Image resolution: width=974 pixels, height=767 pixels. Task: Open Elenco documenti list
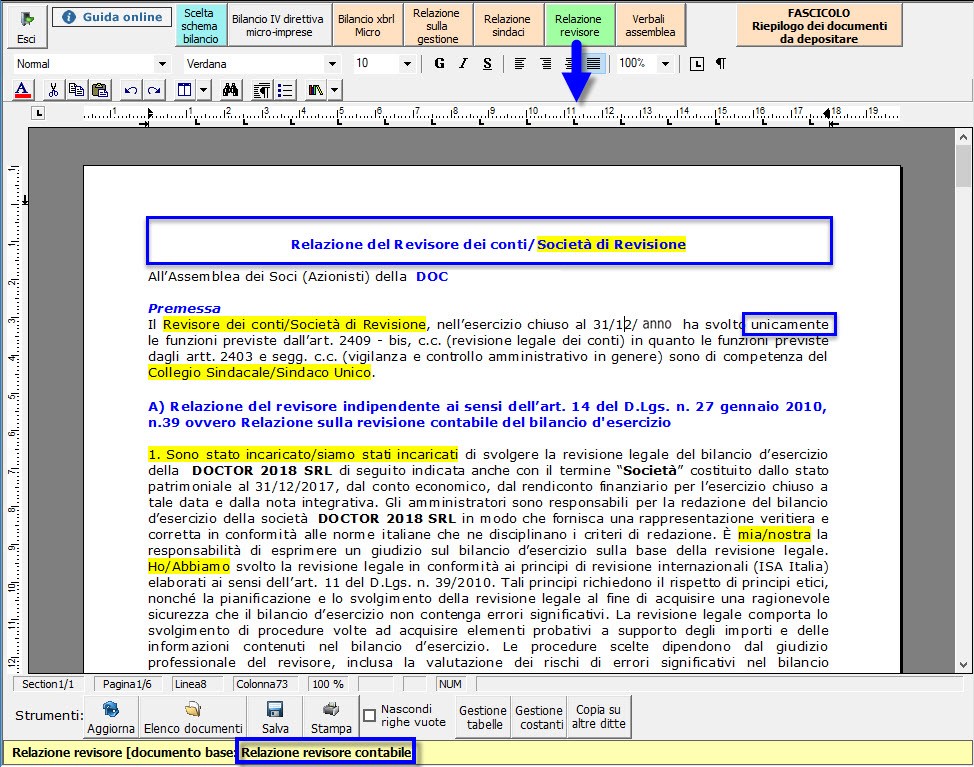coord(193,717)
